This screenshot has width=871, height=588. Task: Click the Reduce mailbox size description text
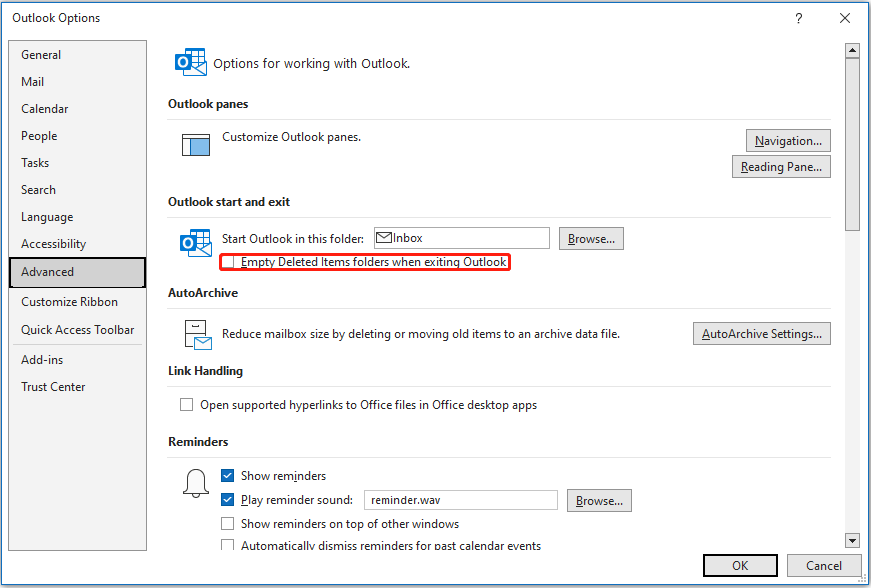pos(421,334)
